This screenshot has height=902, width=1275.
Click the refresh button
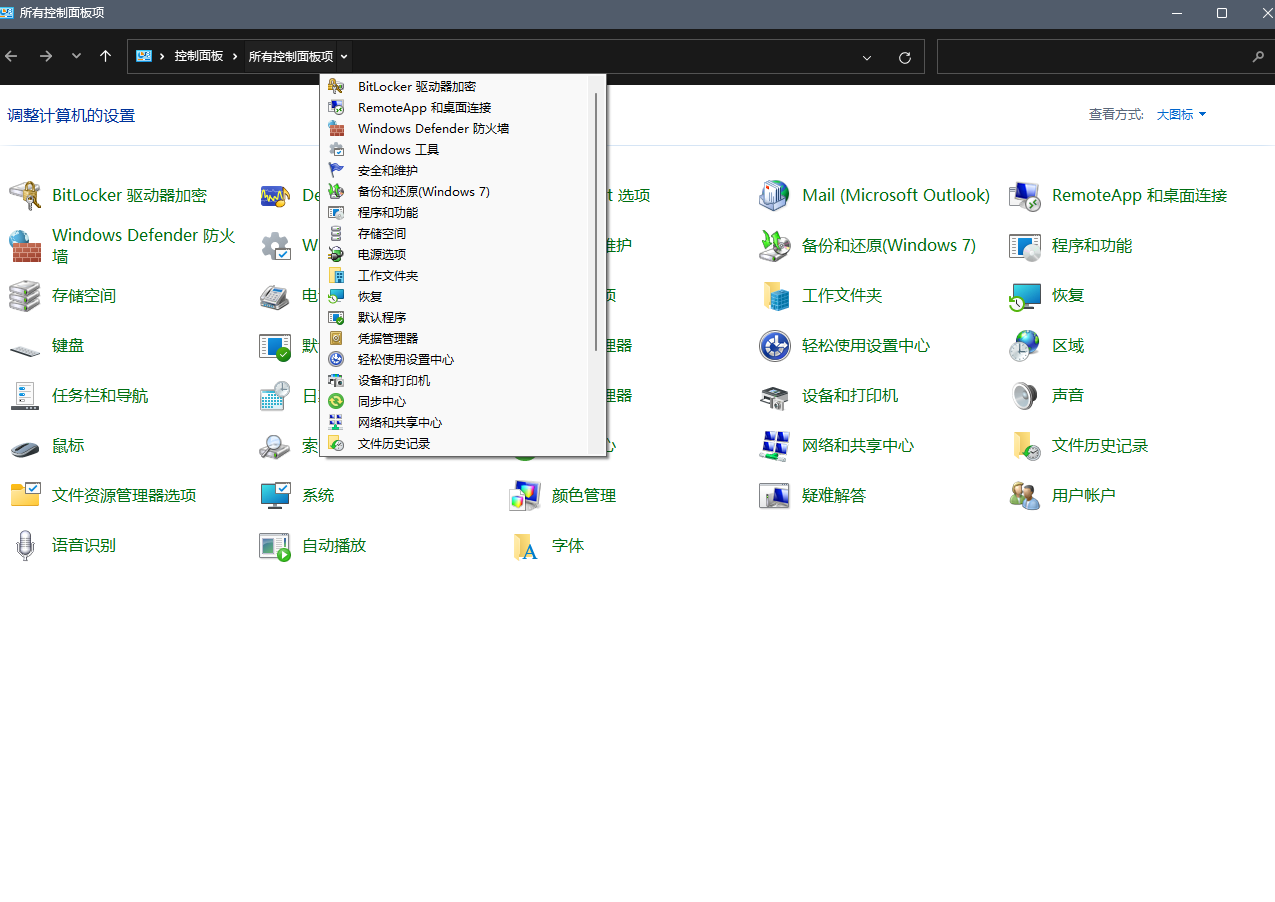point(904,57)
